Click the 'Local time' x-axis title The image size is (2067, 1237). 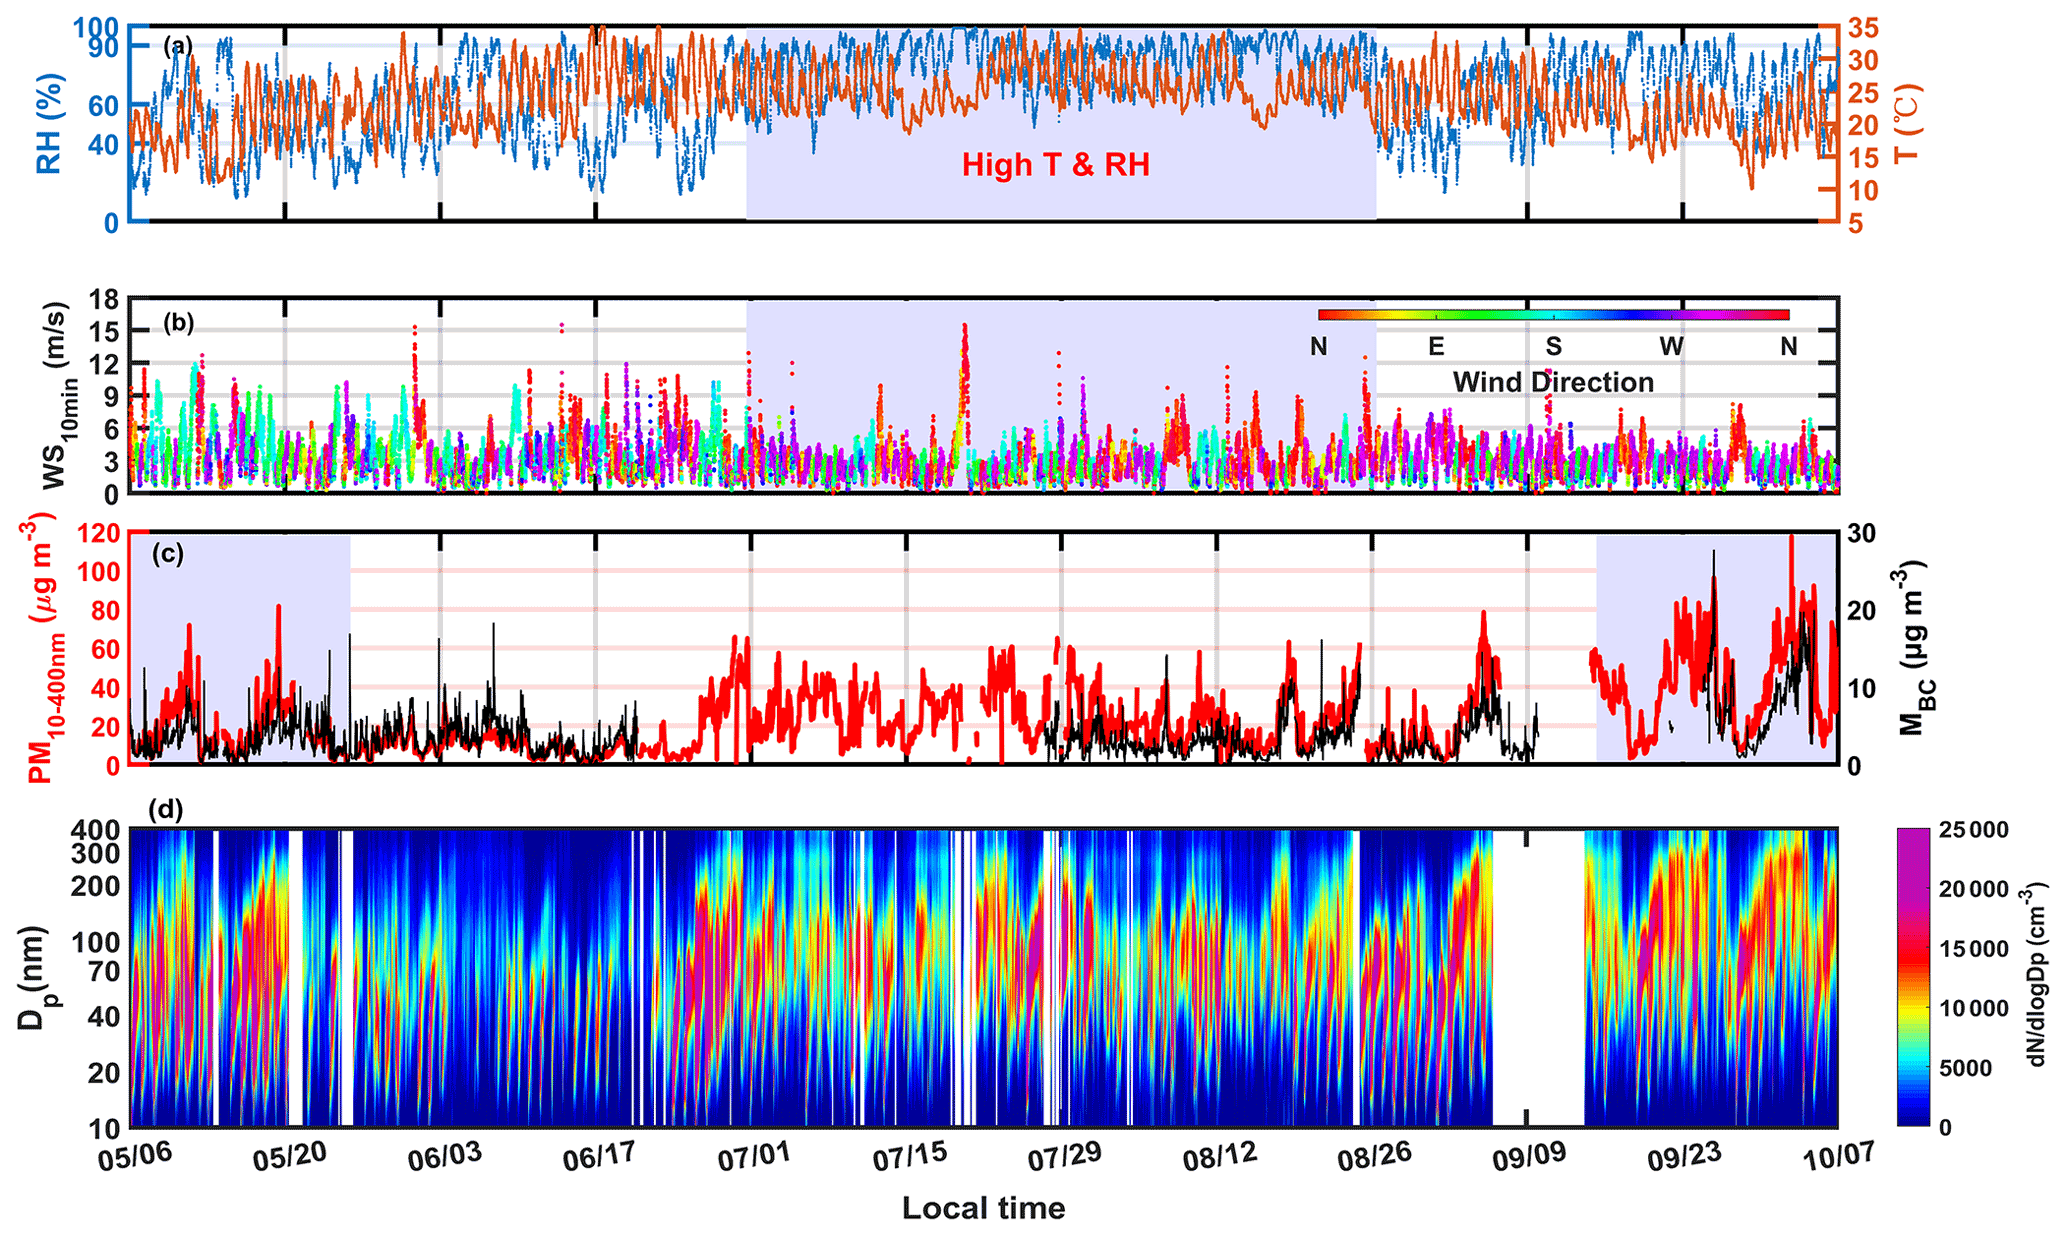click(983, 1208)
